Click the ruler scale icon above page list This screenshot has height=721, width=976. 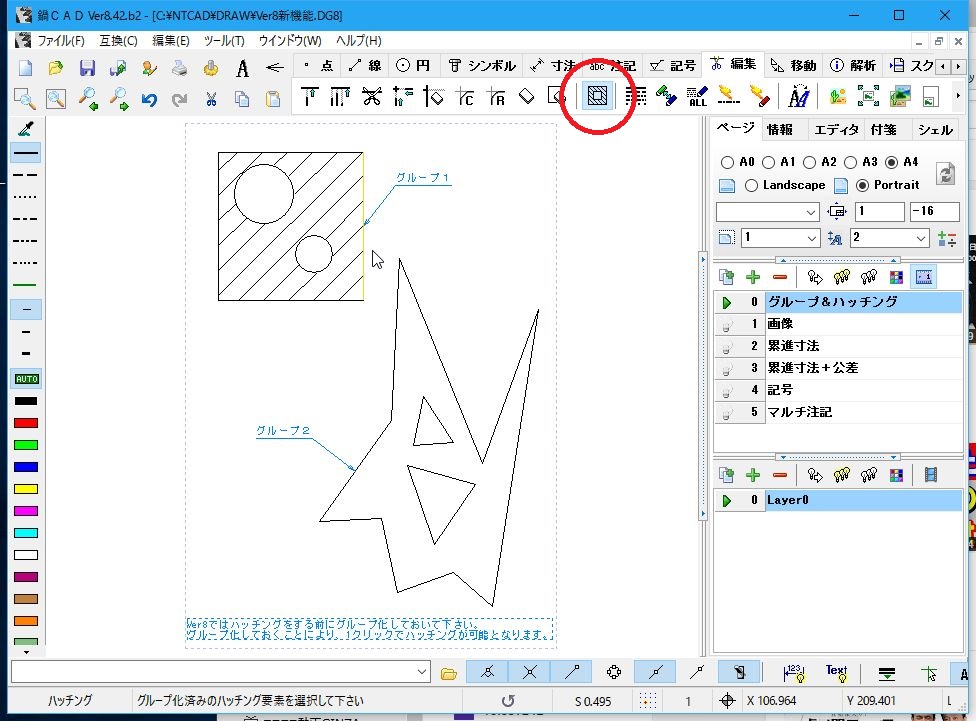pos(924,277)
